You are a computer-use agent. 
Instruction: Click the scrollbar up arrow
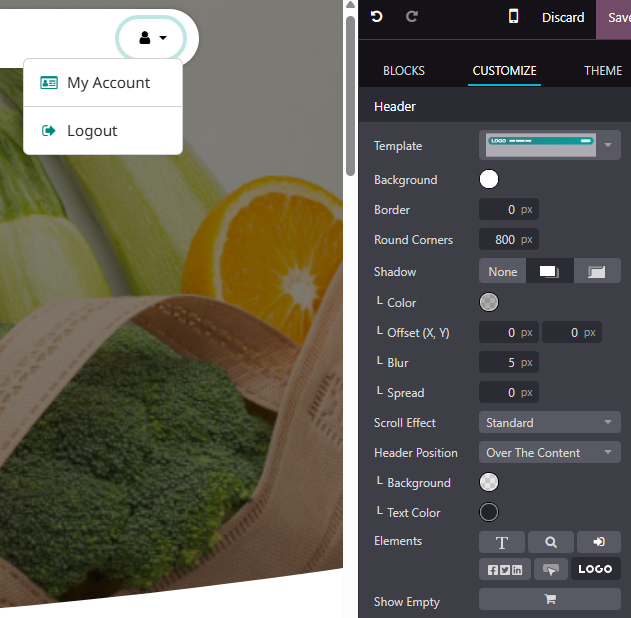pos(351,5)
